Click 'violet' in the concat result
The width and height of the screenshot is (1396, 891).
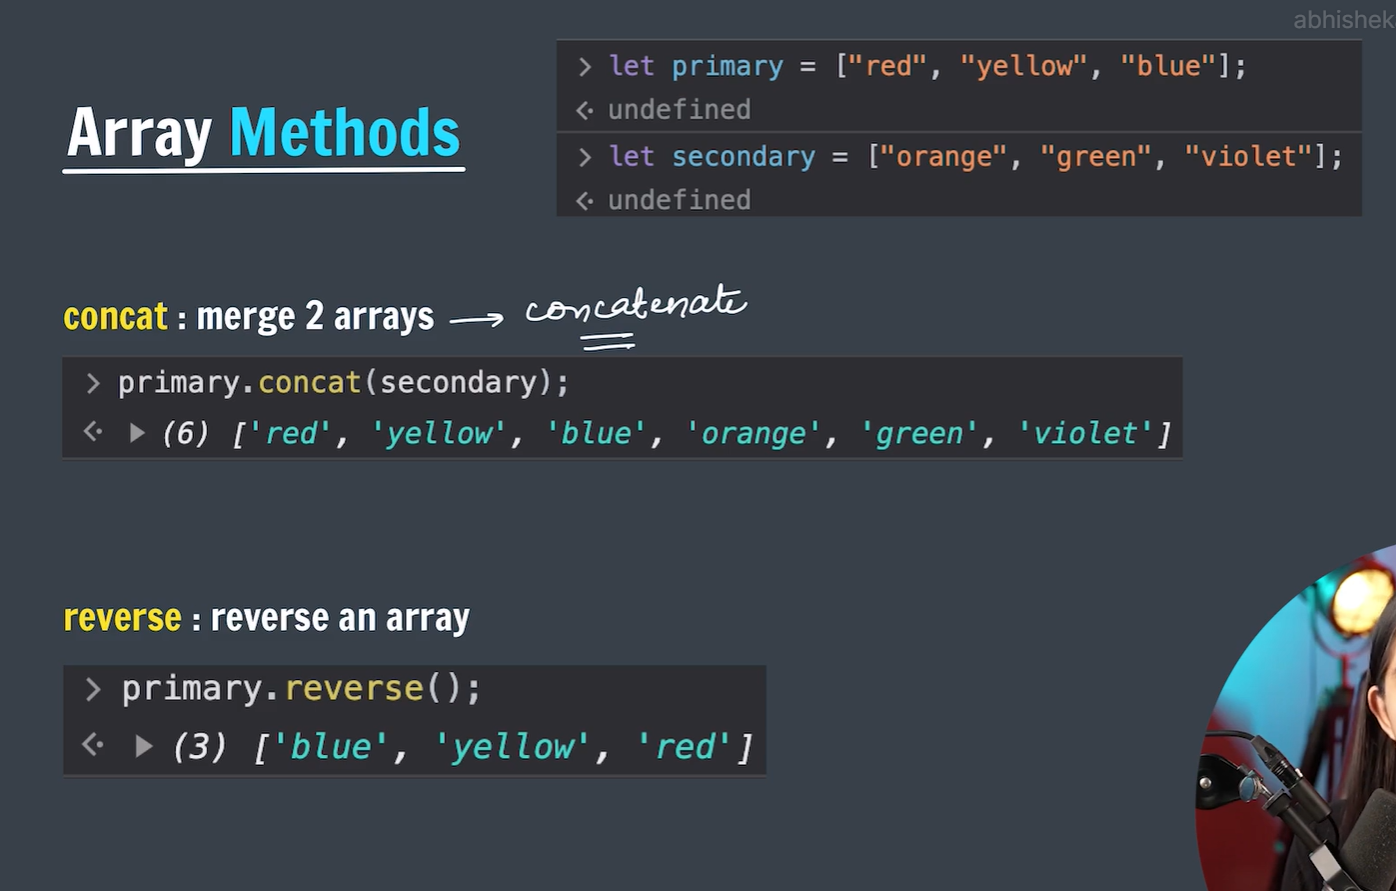[x=1085, y=433]
